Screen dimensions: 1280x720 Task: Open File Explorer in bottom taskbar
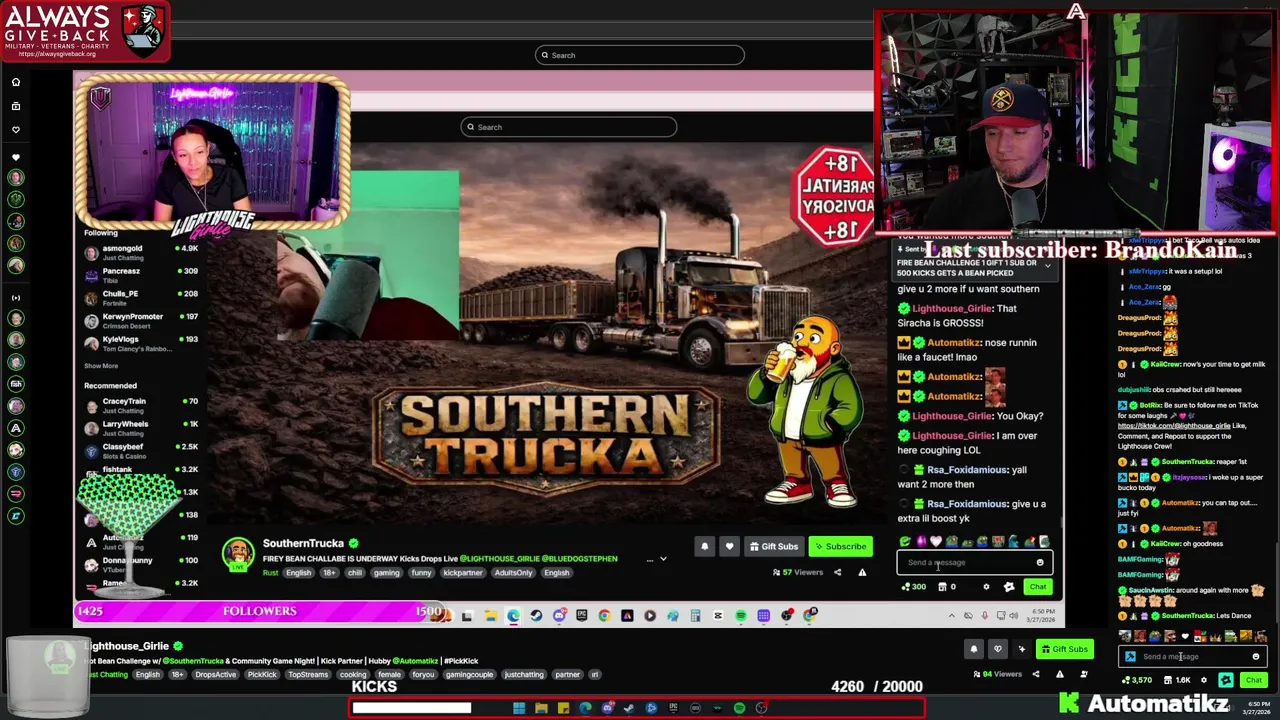click(541, 708)
